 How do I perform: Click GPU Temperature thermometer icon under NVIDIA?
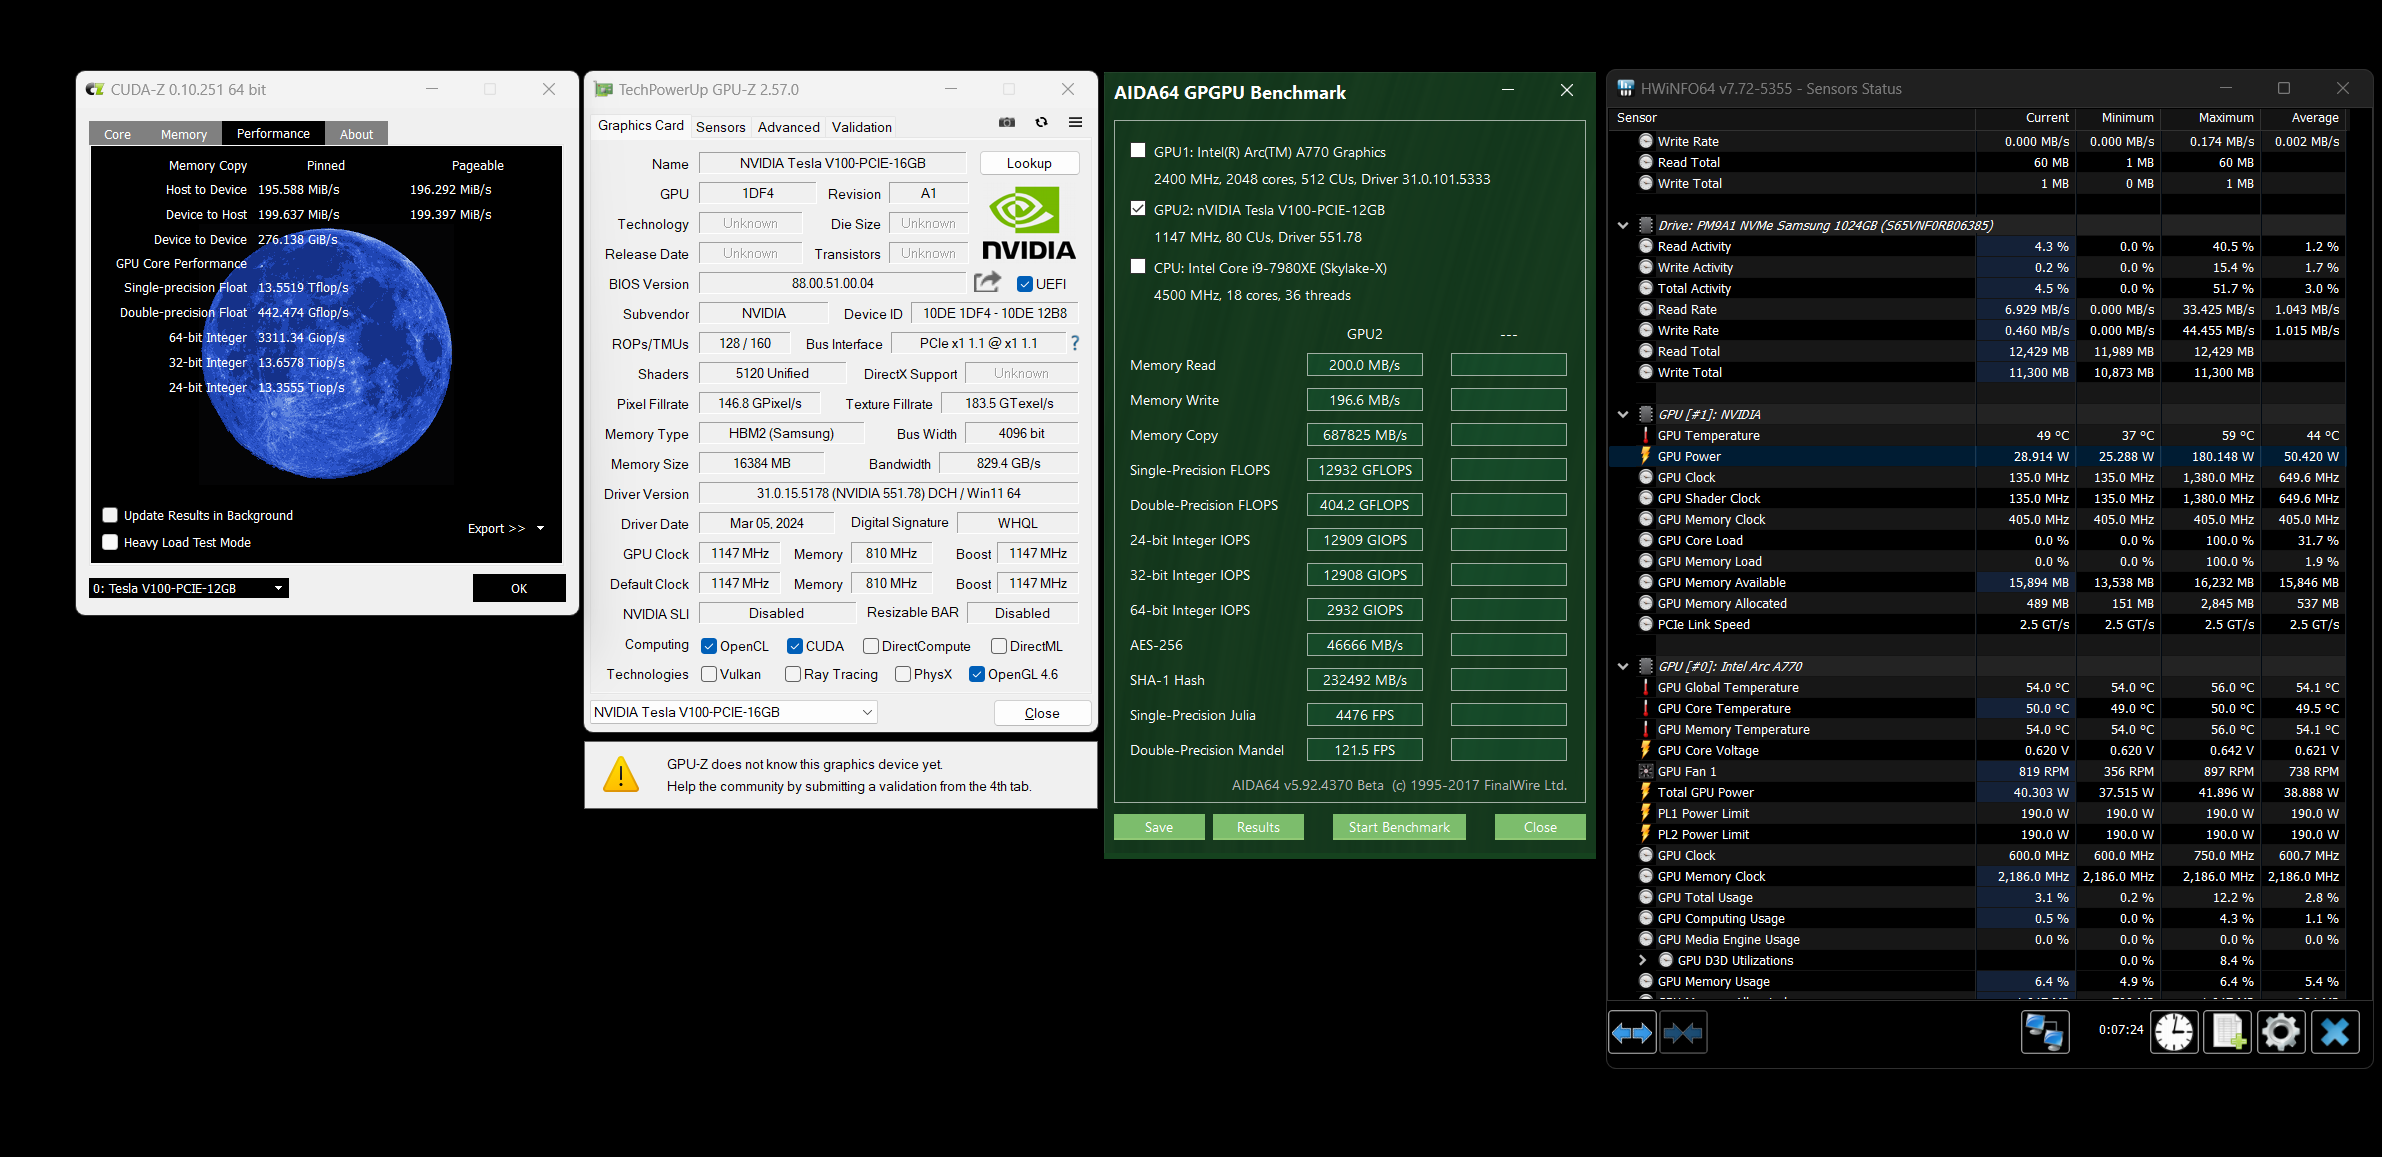pos(1645,435)
